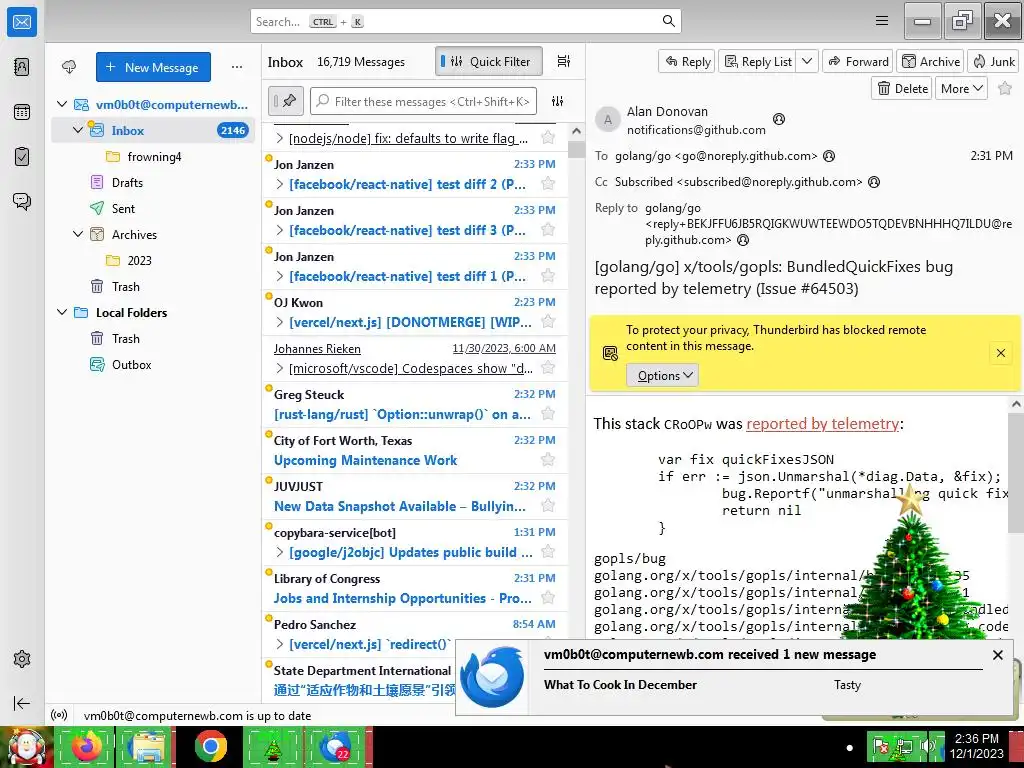
Task: Click message list scrollbar up arrow
Action: [x=576, y=131]
